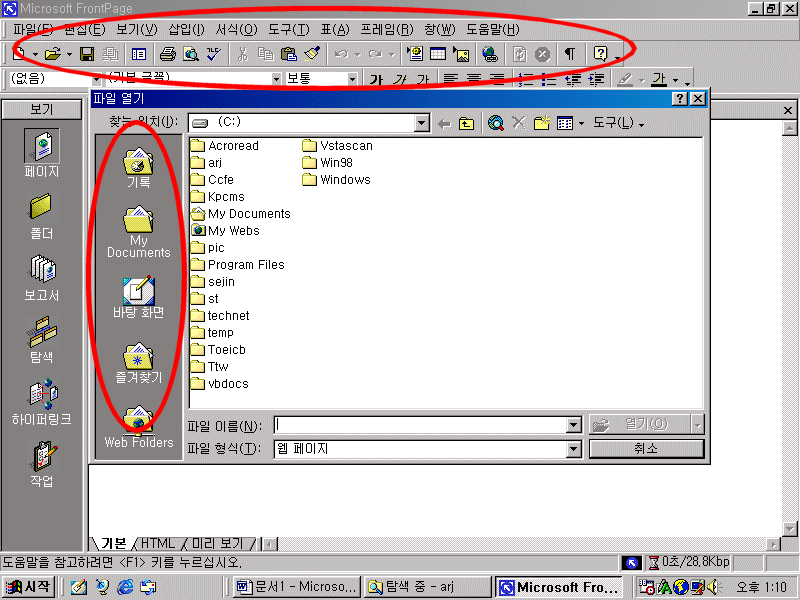
Task: Open the 편집(E) menu
Action: [85, 30]
